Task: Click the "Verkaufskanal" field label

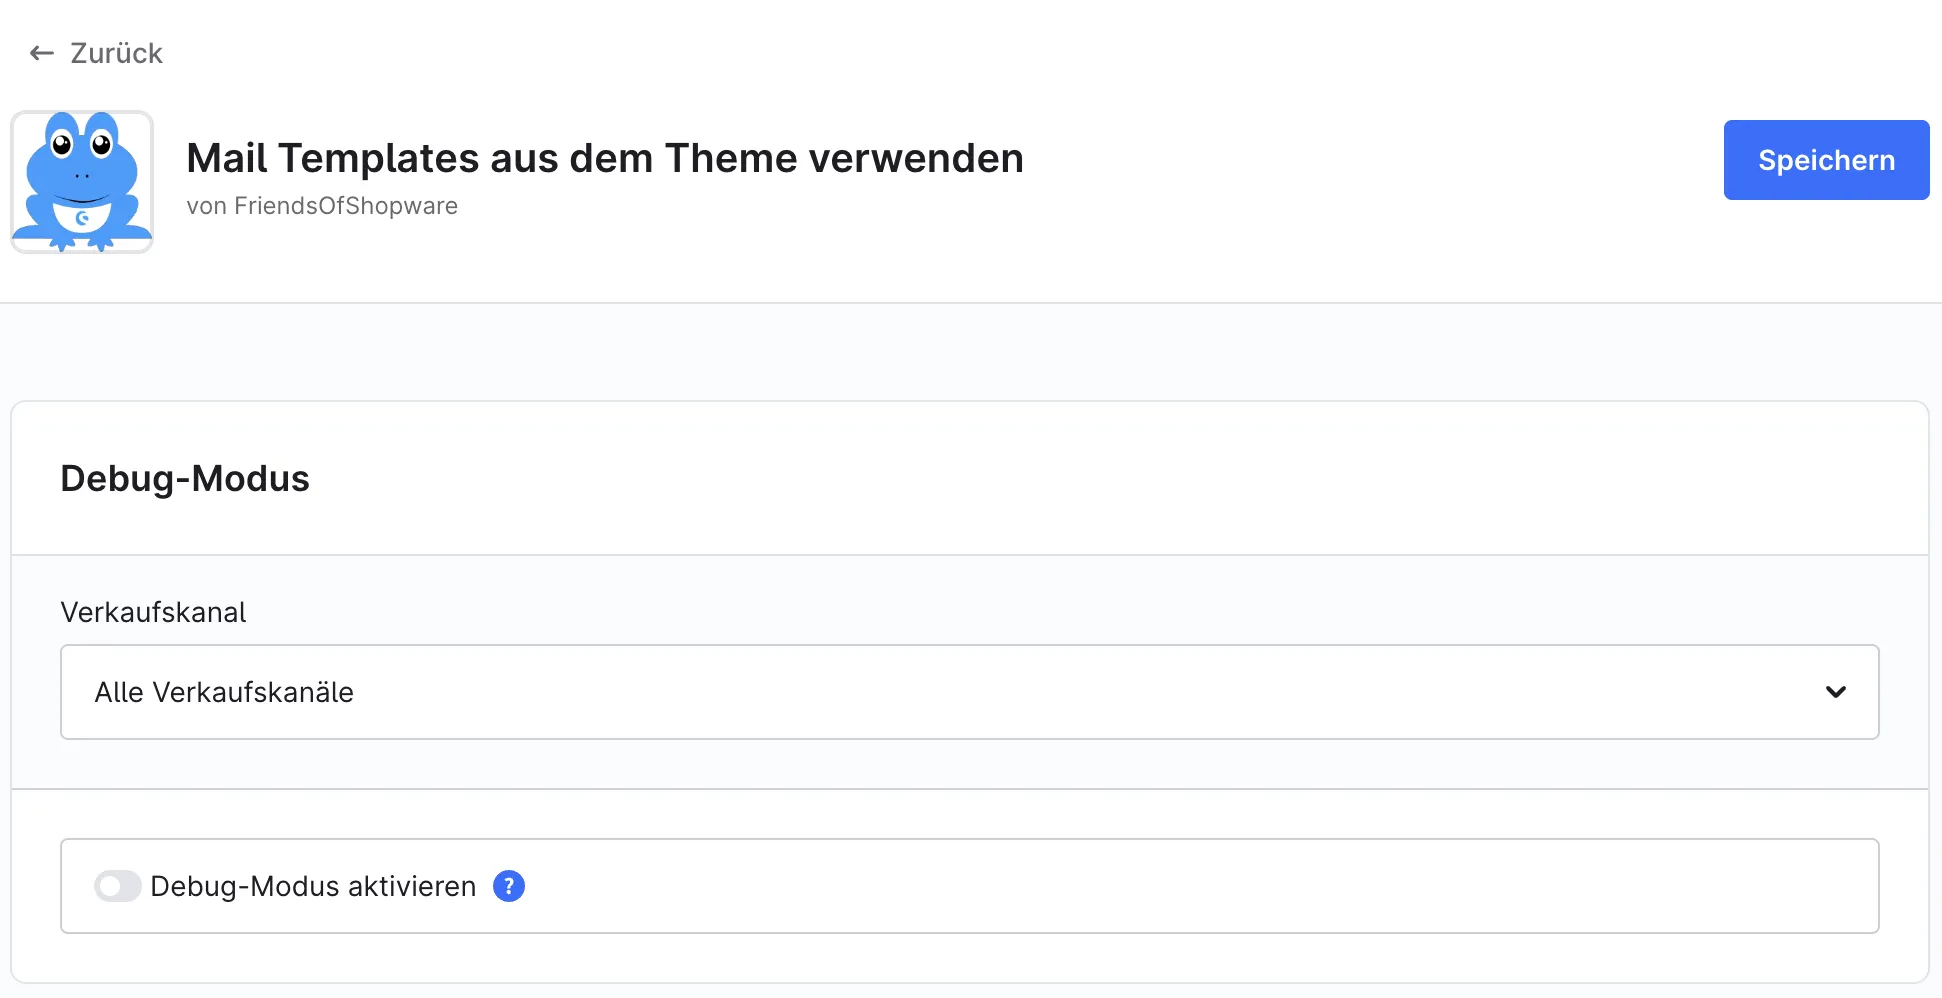Action: coord(153,612)
